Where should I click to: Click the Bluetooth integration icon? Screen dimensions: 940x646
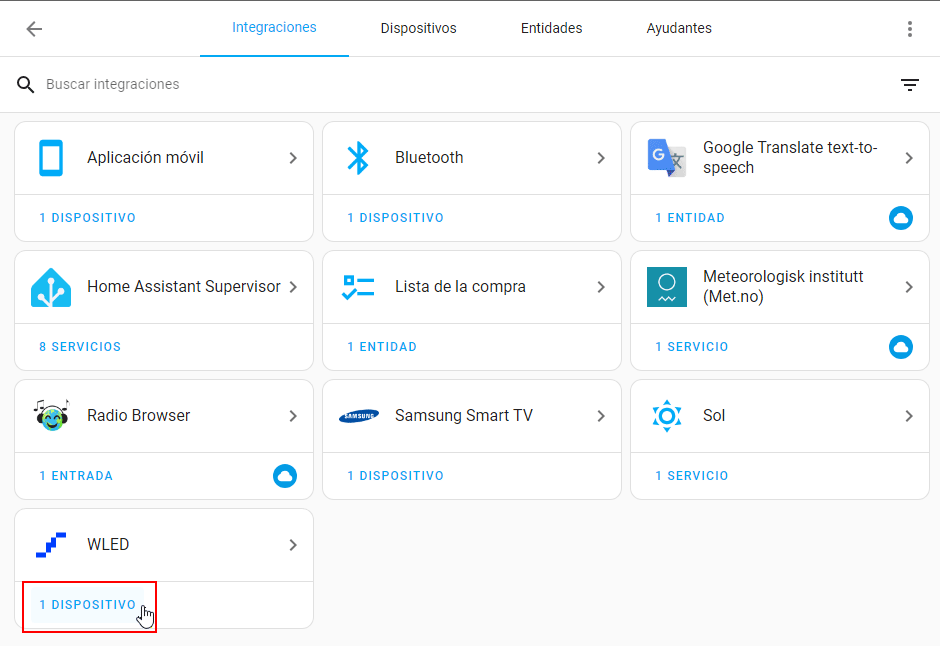coord(358,158)
